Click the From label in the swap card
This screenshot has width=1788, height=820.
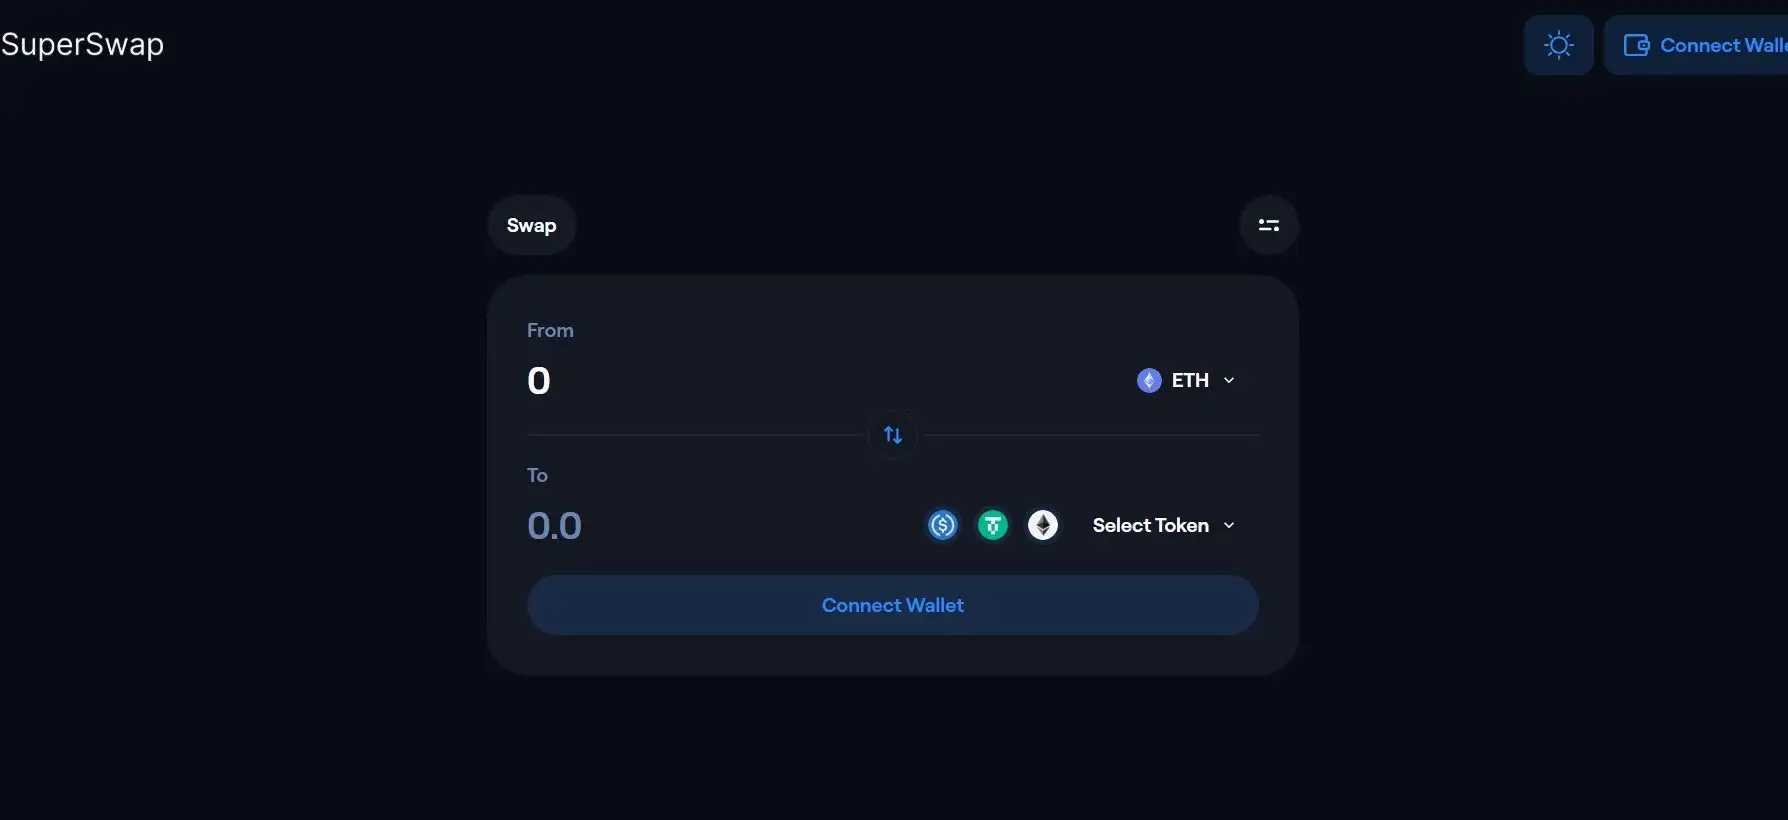[x=550, y=330]
